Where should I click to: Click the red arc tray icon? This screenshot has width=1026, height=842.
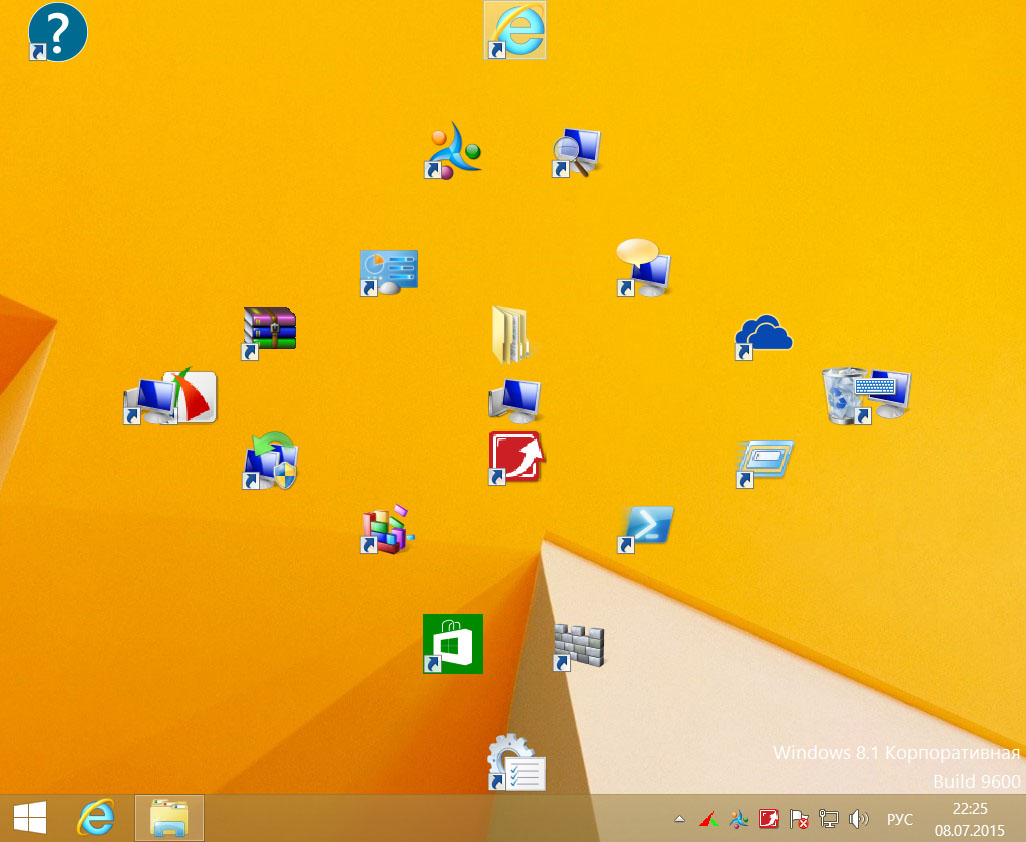(x=709, y=818)
